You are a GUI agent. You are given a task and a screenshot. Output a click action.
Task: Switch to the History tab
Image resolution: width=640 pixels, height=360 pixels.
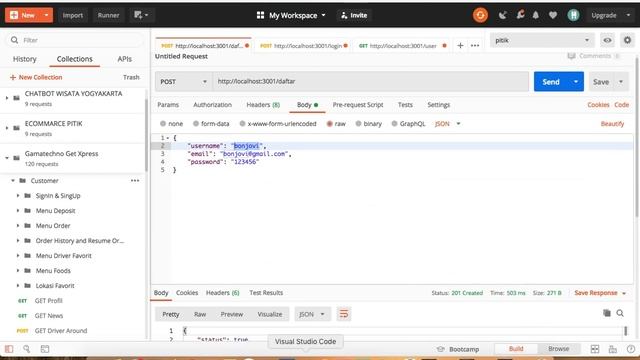[x=24, y=59]
